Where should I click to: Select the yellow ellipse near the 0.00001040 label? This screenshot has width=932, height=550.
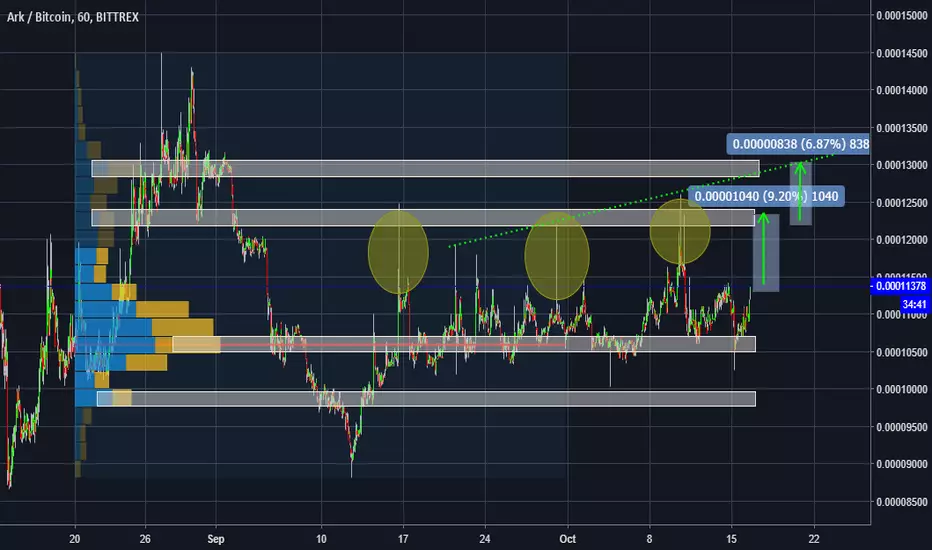pos(680,231)
